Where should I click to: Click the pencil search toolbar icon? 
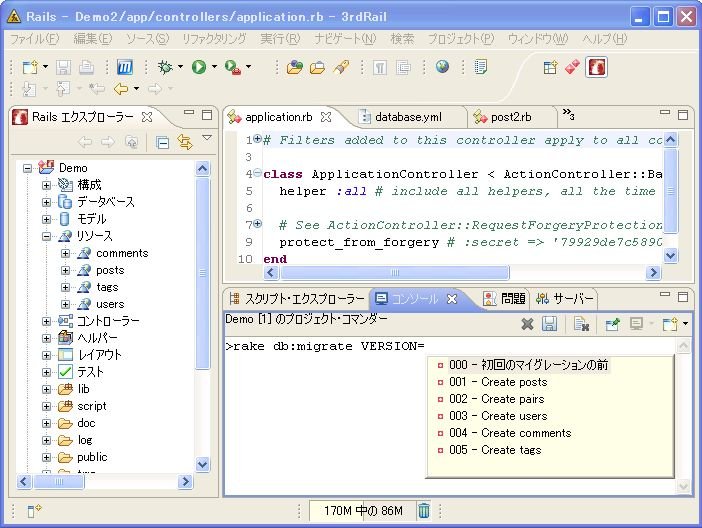click(341, 67)
